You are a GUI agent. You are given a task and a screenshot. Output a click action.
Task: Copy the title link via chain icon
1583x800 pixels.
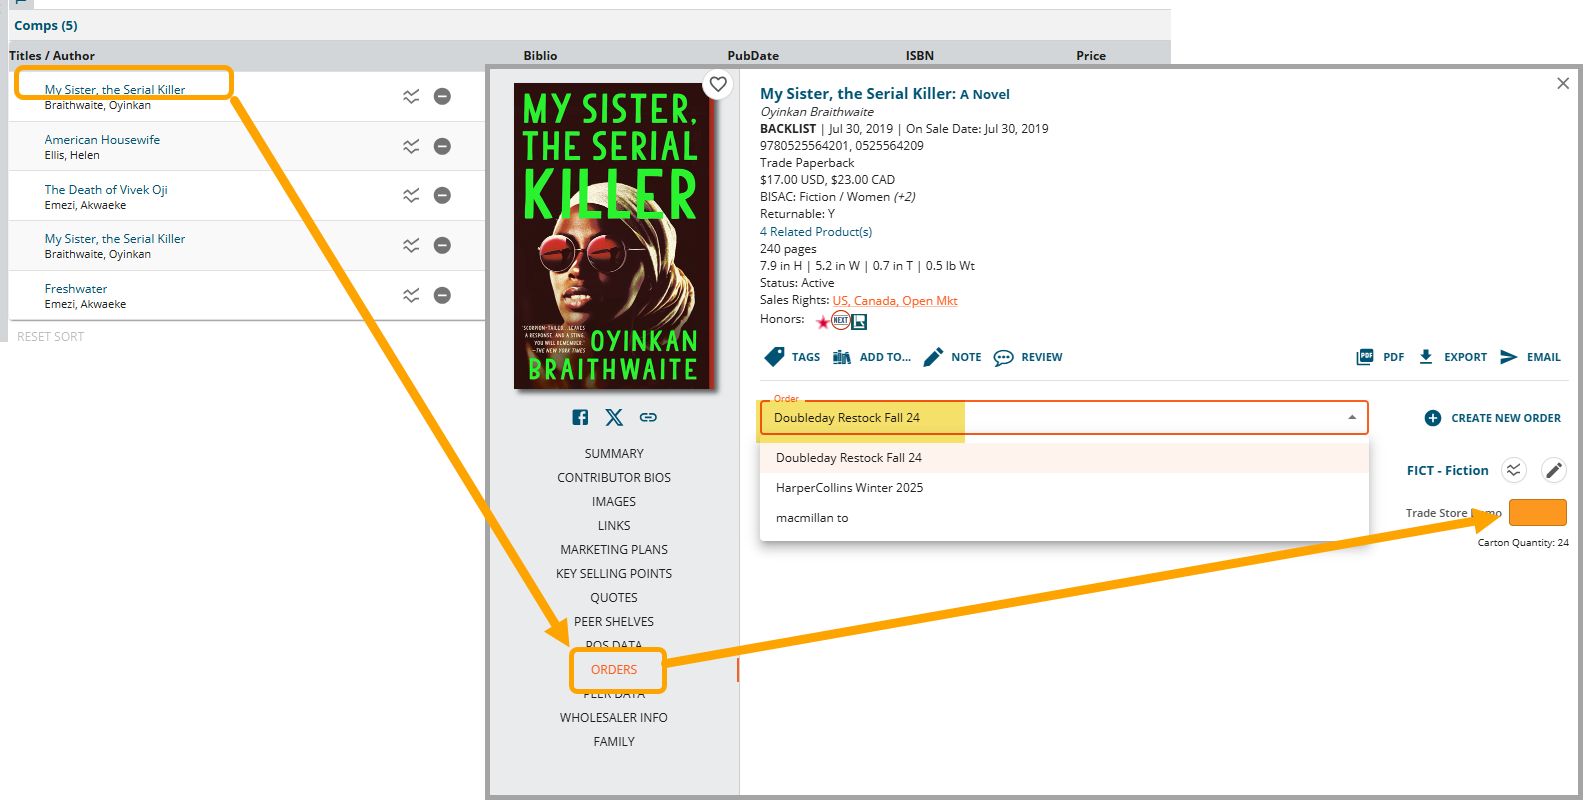click(x=648, y=418)
